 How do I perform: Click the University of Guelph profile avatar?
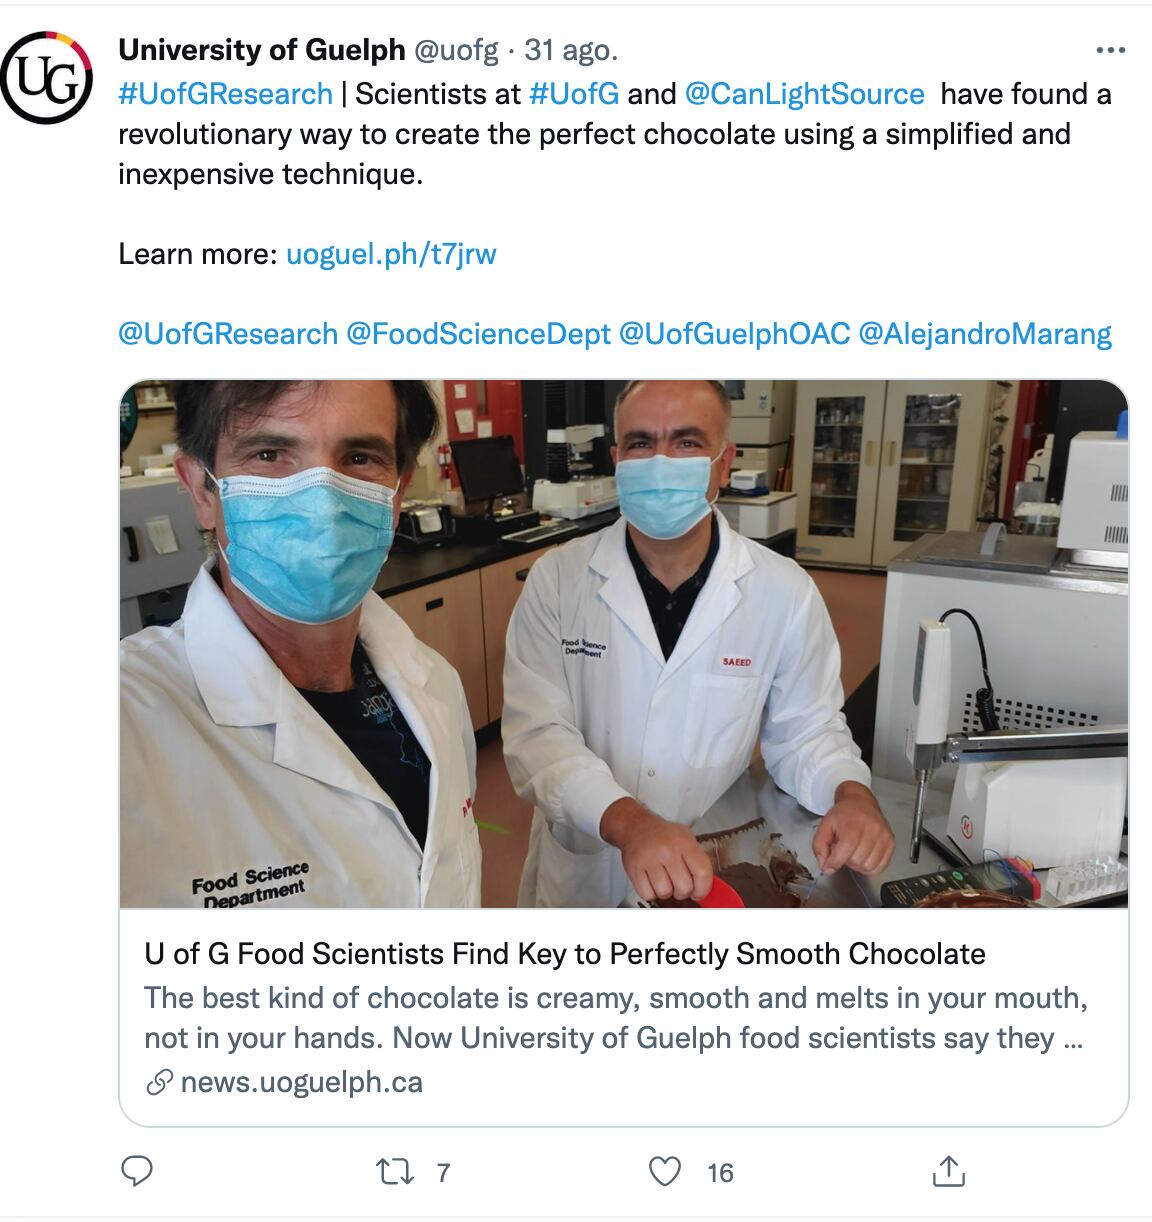click(x=47, y=77)
